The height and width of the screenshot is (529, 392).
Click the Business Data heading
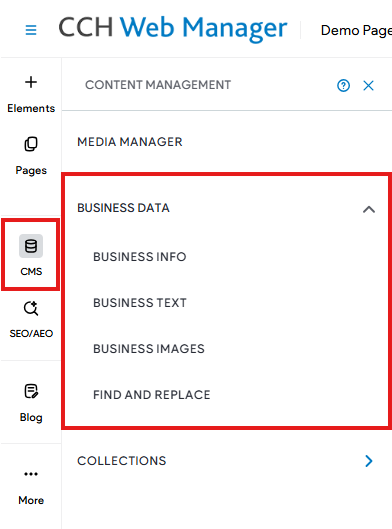click(x=123, y=208)
